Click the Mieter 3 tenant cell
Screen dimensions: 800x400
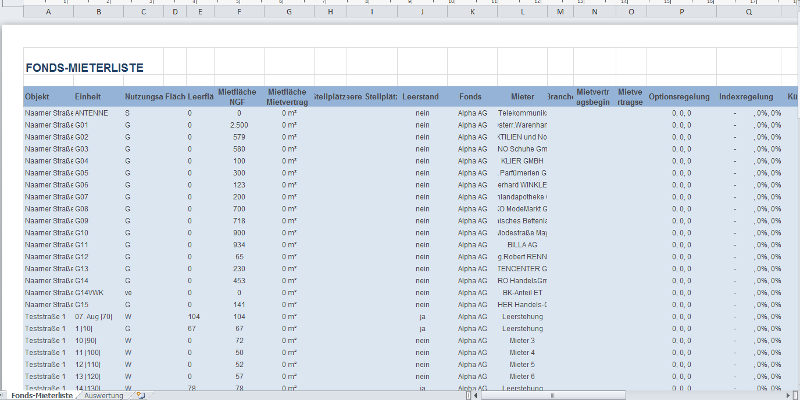click(522, 341)
